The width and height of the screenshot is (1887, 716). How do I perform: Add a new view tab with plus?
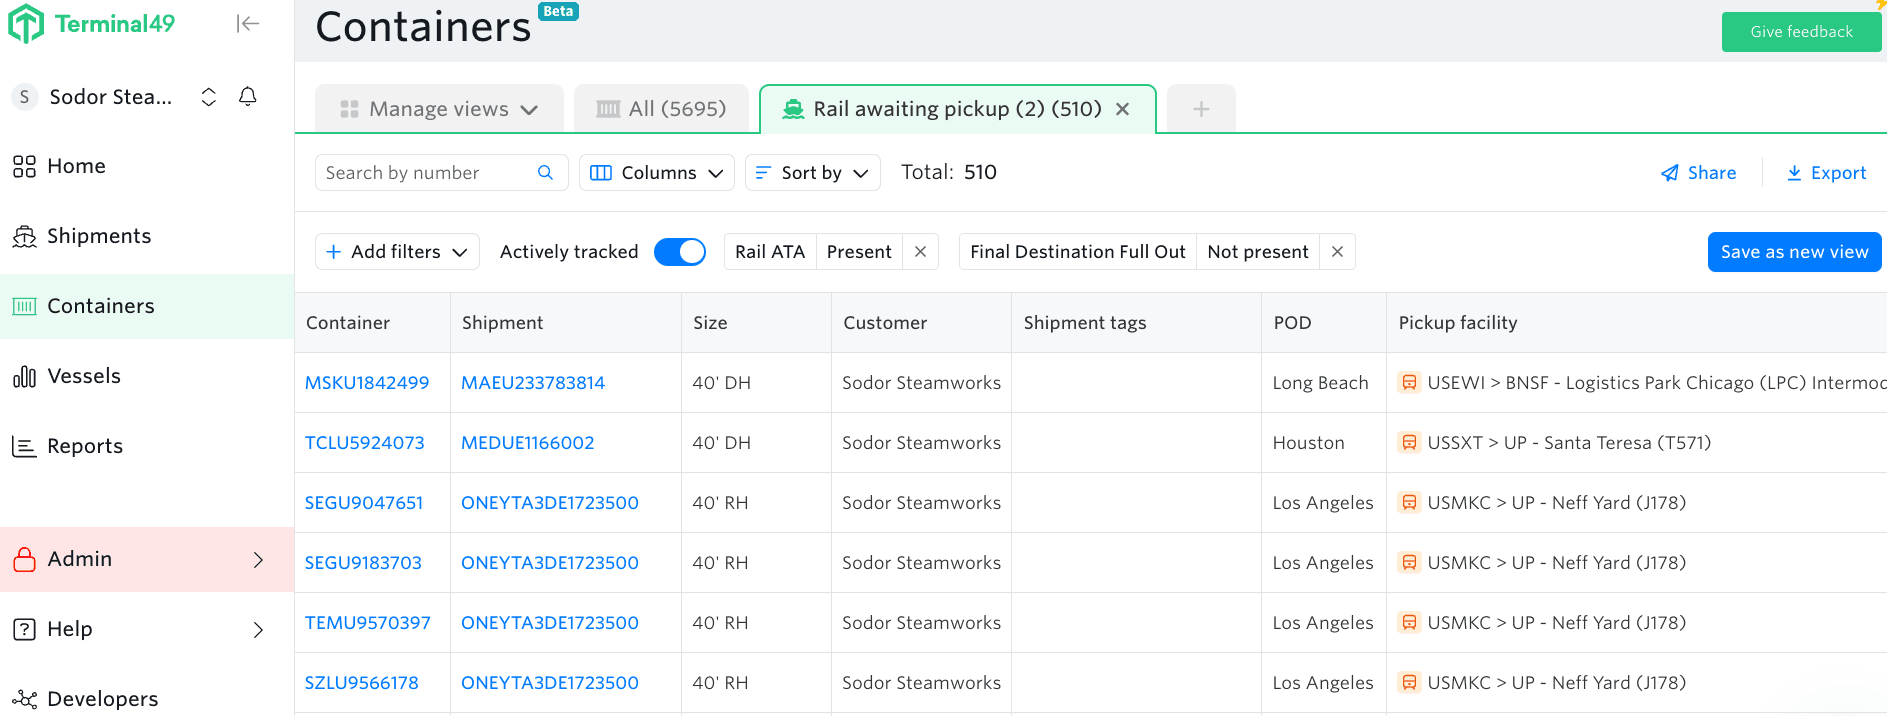[x=1201, y=109]
